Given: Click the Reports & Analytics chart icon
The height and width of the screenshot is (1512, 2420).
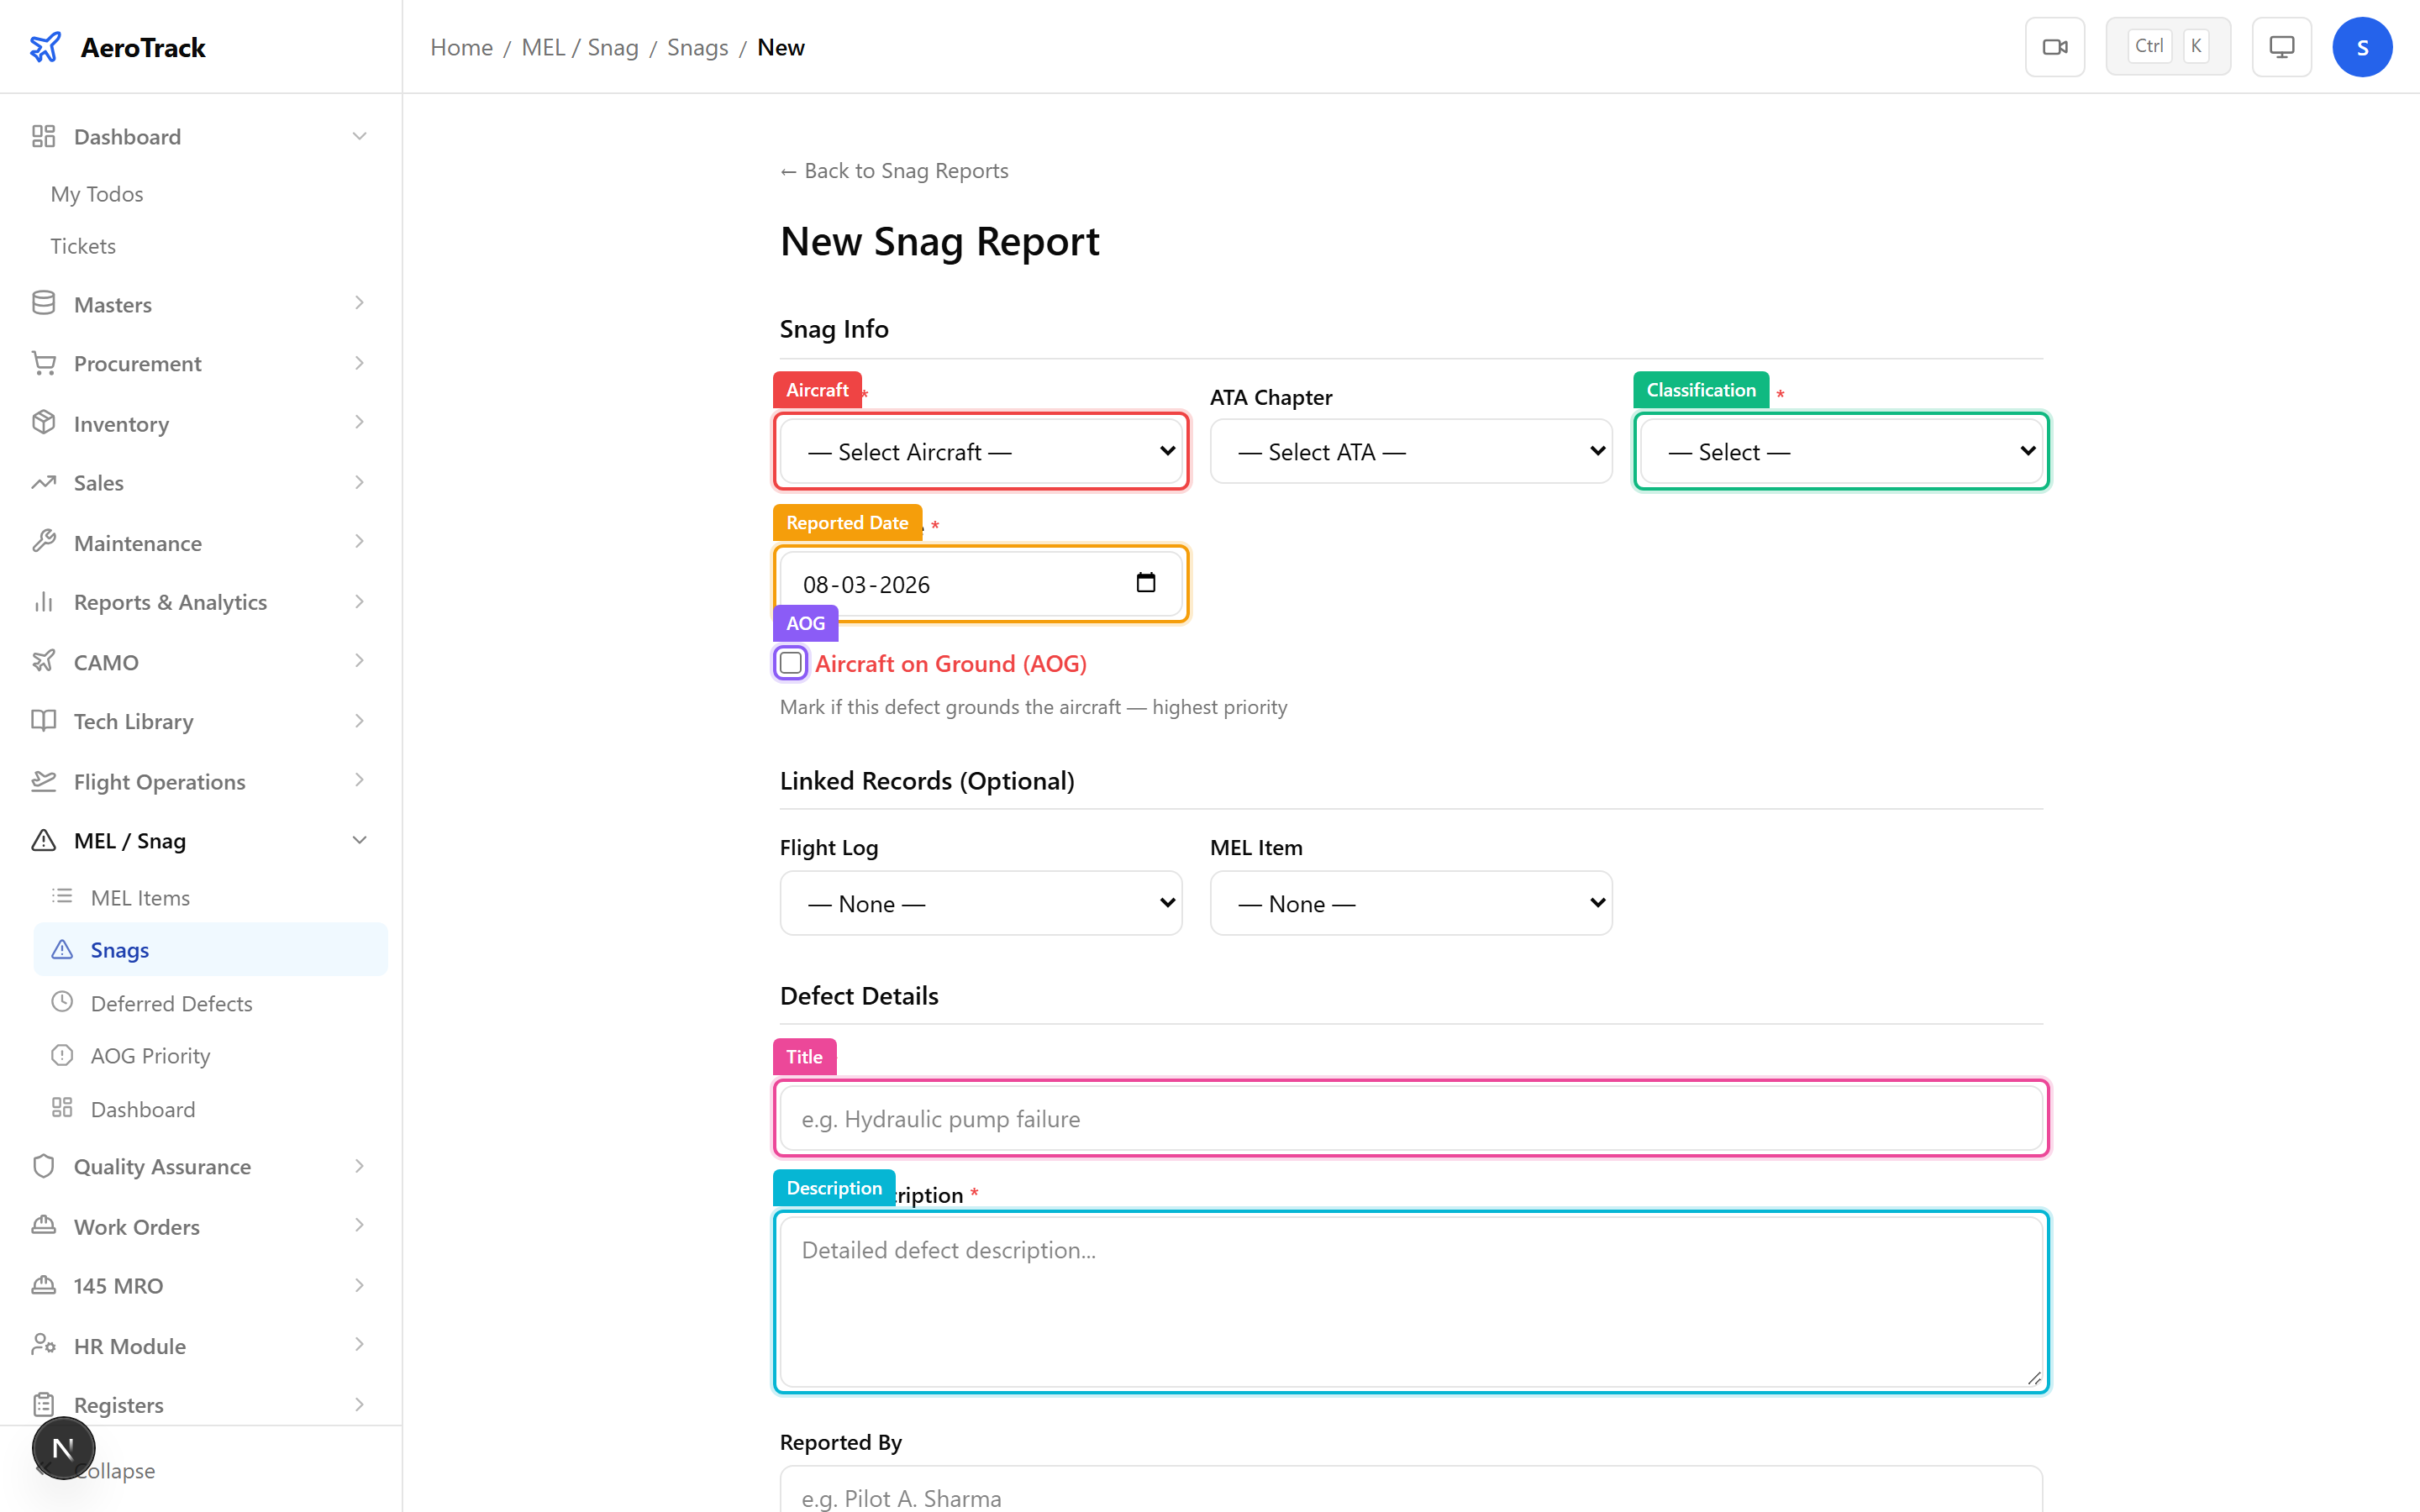Looking at the screenshot, I should pos(44,601).
